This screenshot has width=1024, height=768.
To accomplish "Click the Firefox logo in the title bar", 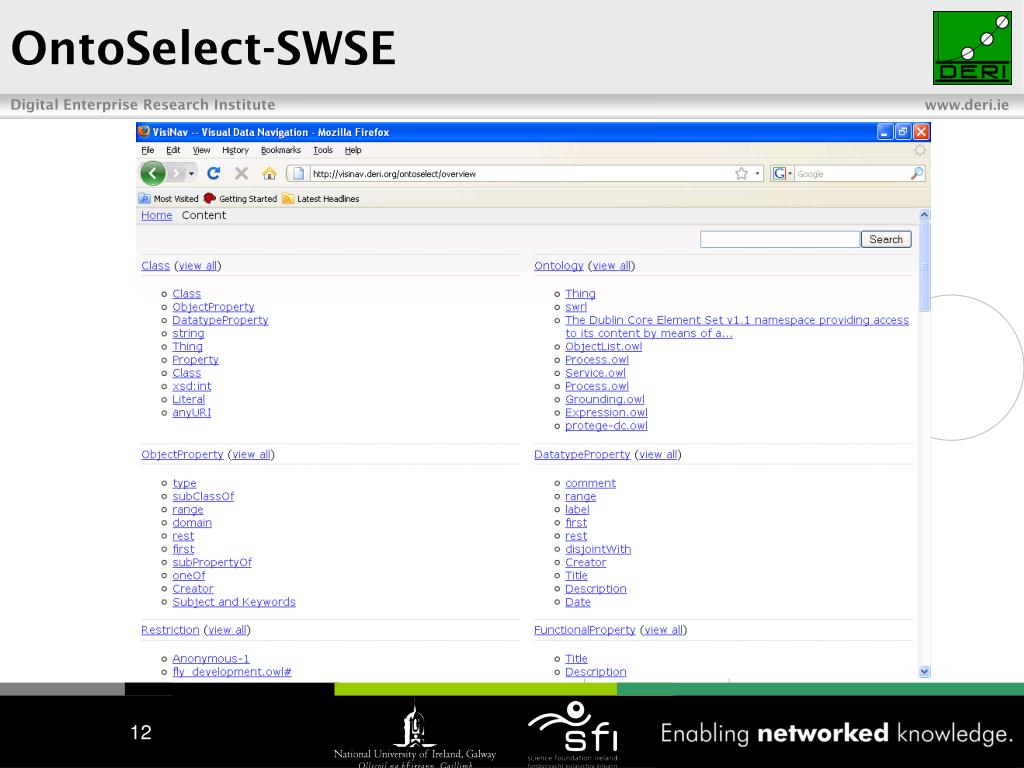I will 144,131.
